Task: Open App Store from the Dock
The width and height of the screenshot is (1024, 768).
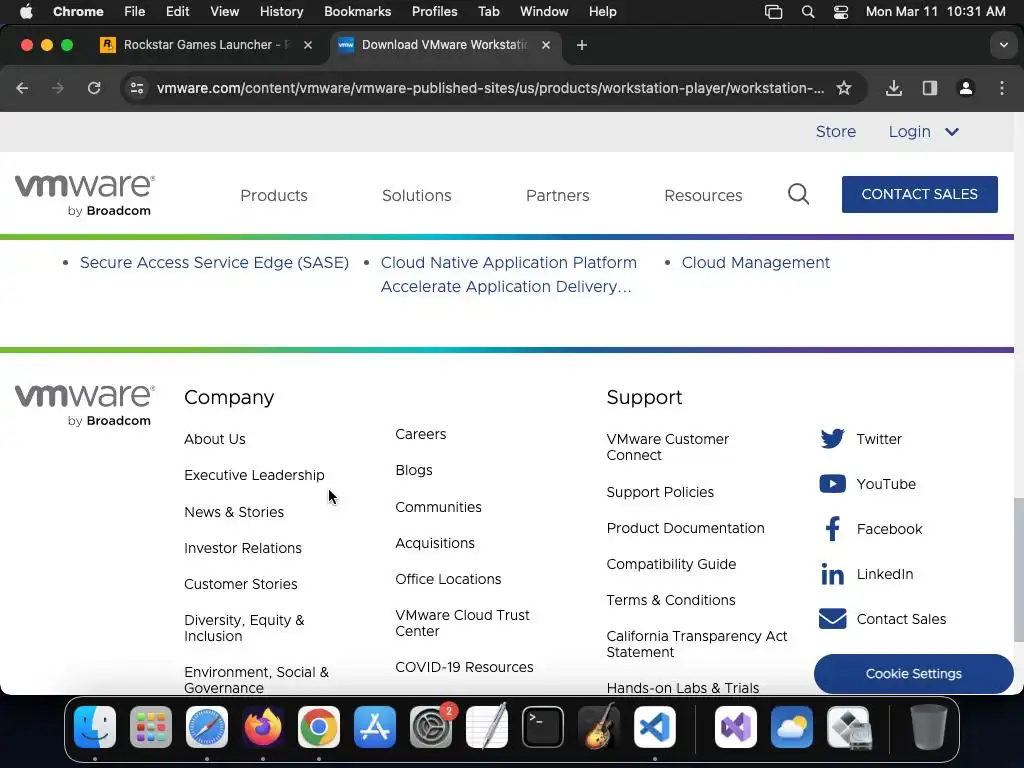Action: (375, 727)
